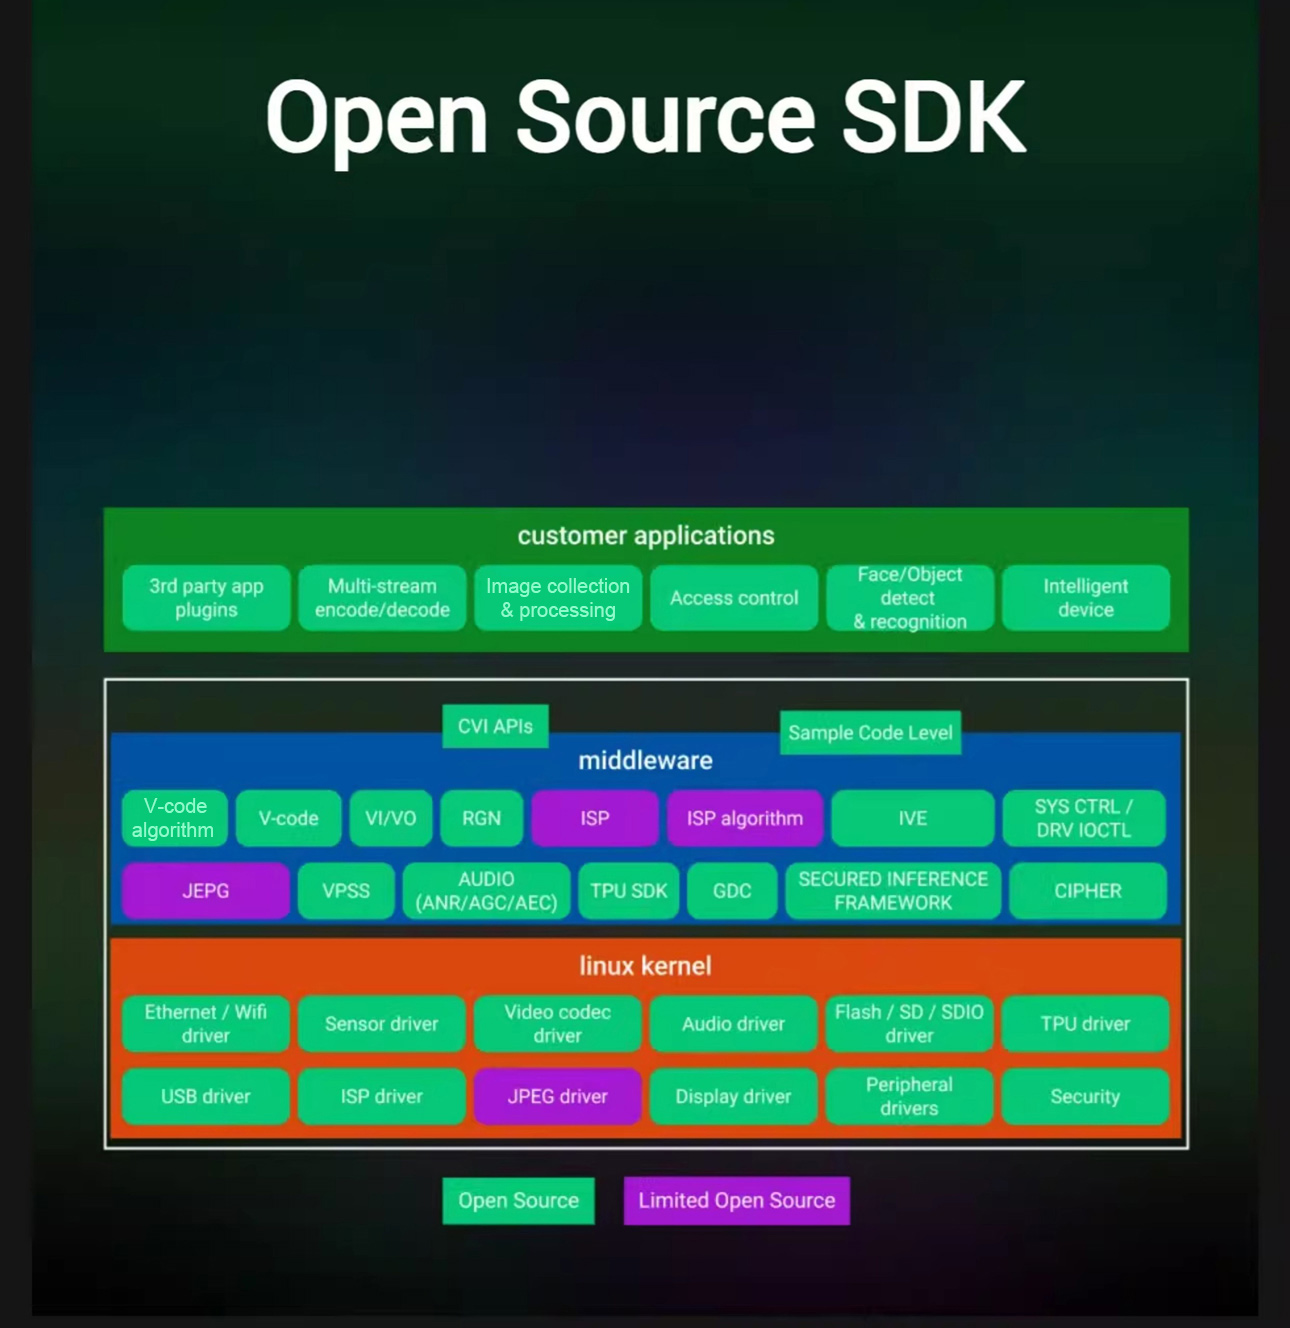
Task: Select the SYS CTRL / DRV IOCTL box
Action: (x=1084, y=818)
